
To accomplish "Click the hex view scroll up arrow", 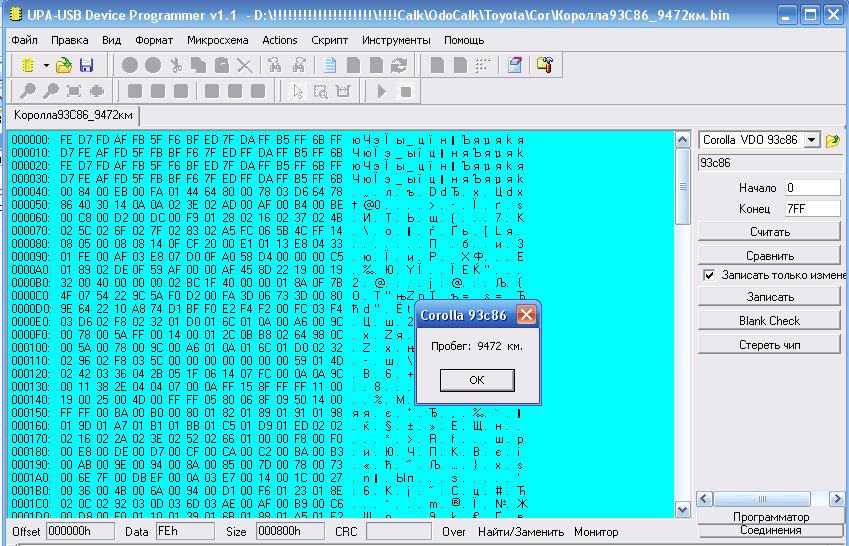I will click(683, 139).
